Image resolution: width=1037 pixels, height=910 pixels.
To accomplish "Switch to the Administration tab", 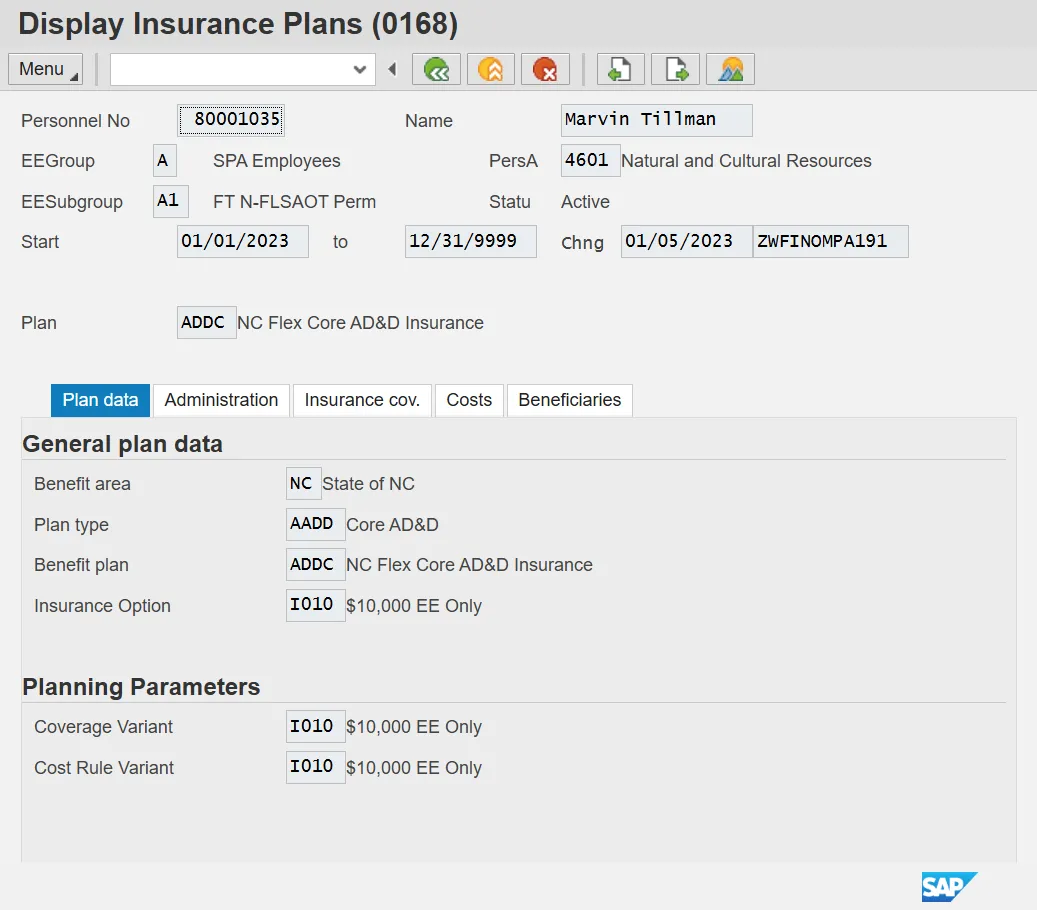I will [222, 400].
